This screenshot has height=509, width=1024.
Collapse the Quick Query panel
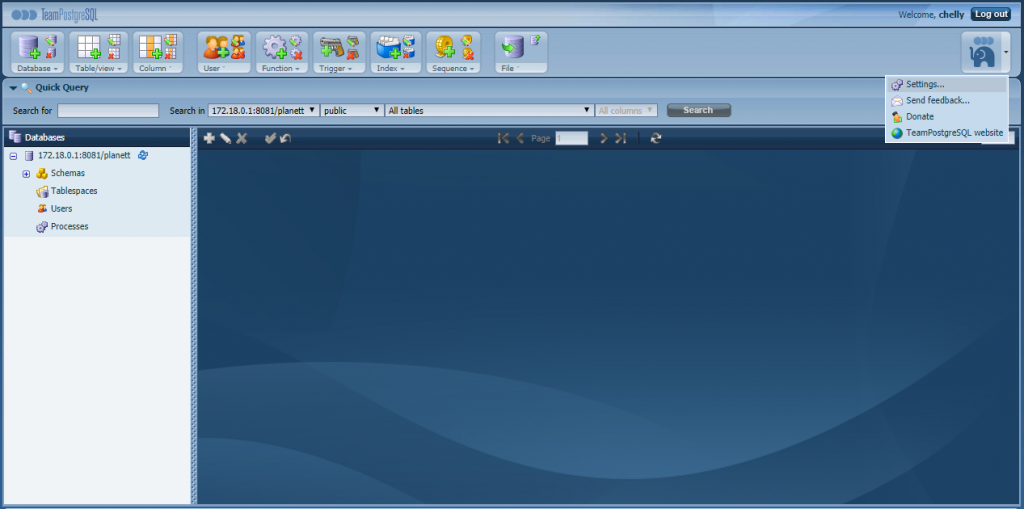13,88
